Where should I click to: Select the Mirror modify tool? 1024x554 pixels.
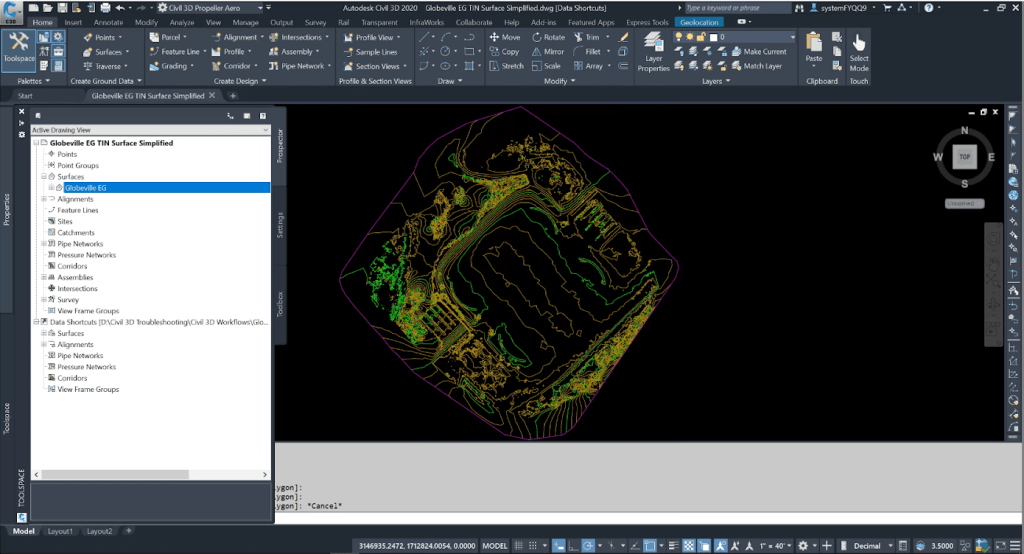548,52
